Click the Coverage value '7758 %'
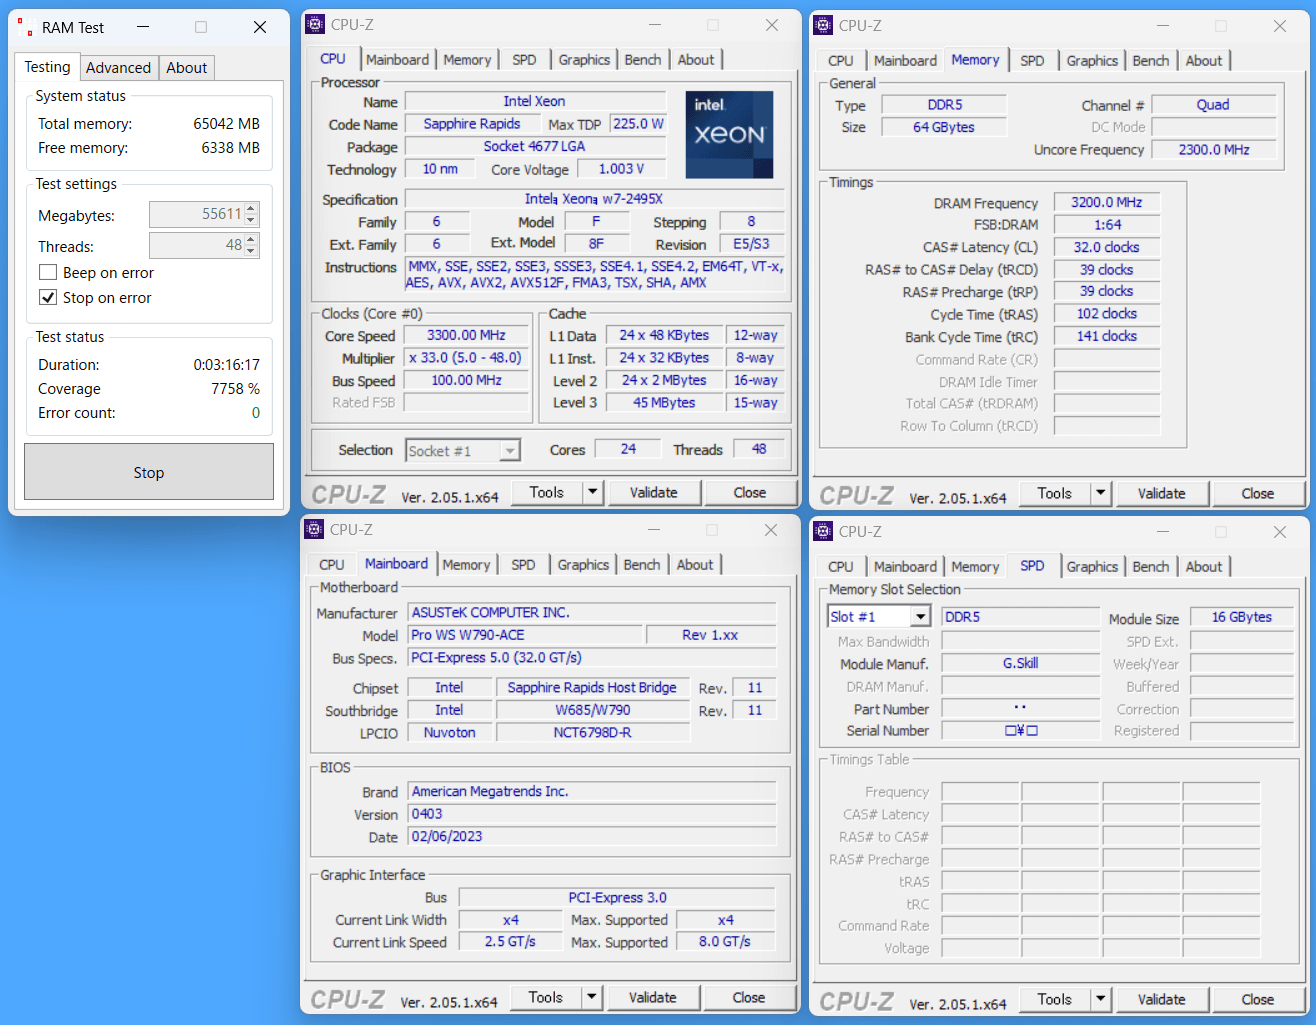 click(x=235, y=389)
